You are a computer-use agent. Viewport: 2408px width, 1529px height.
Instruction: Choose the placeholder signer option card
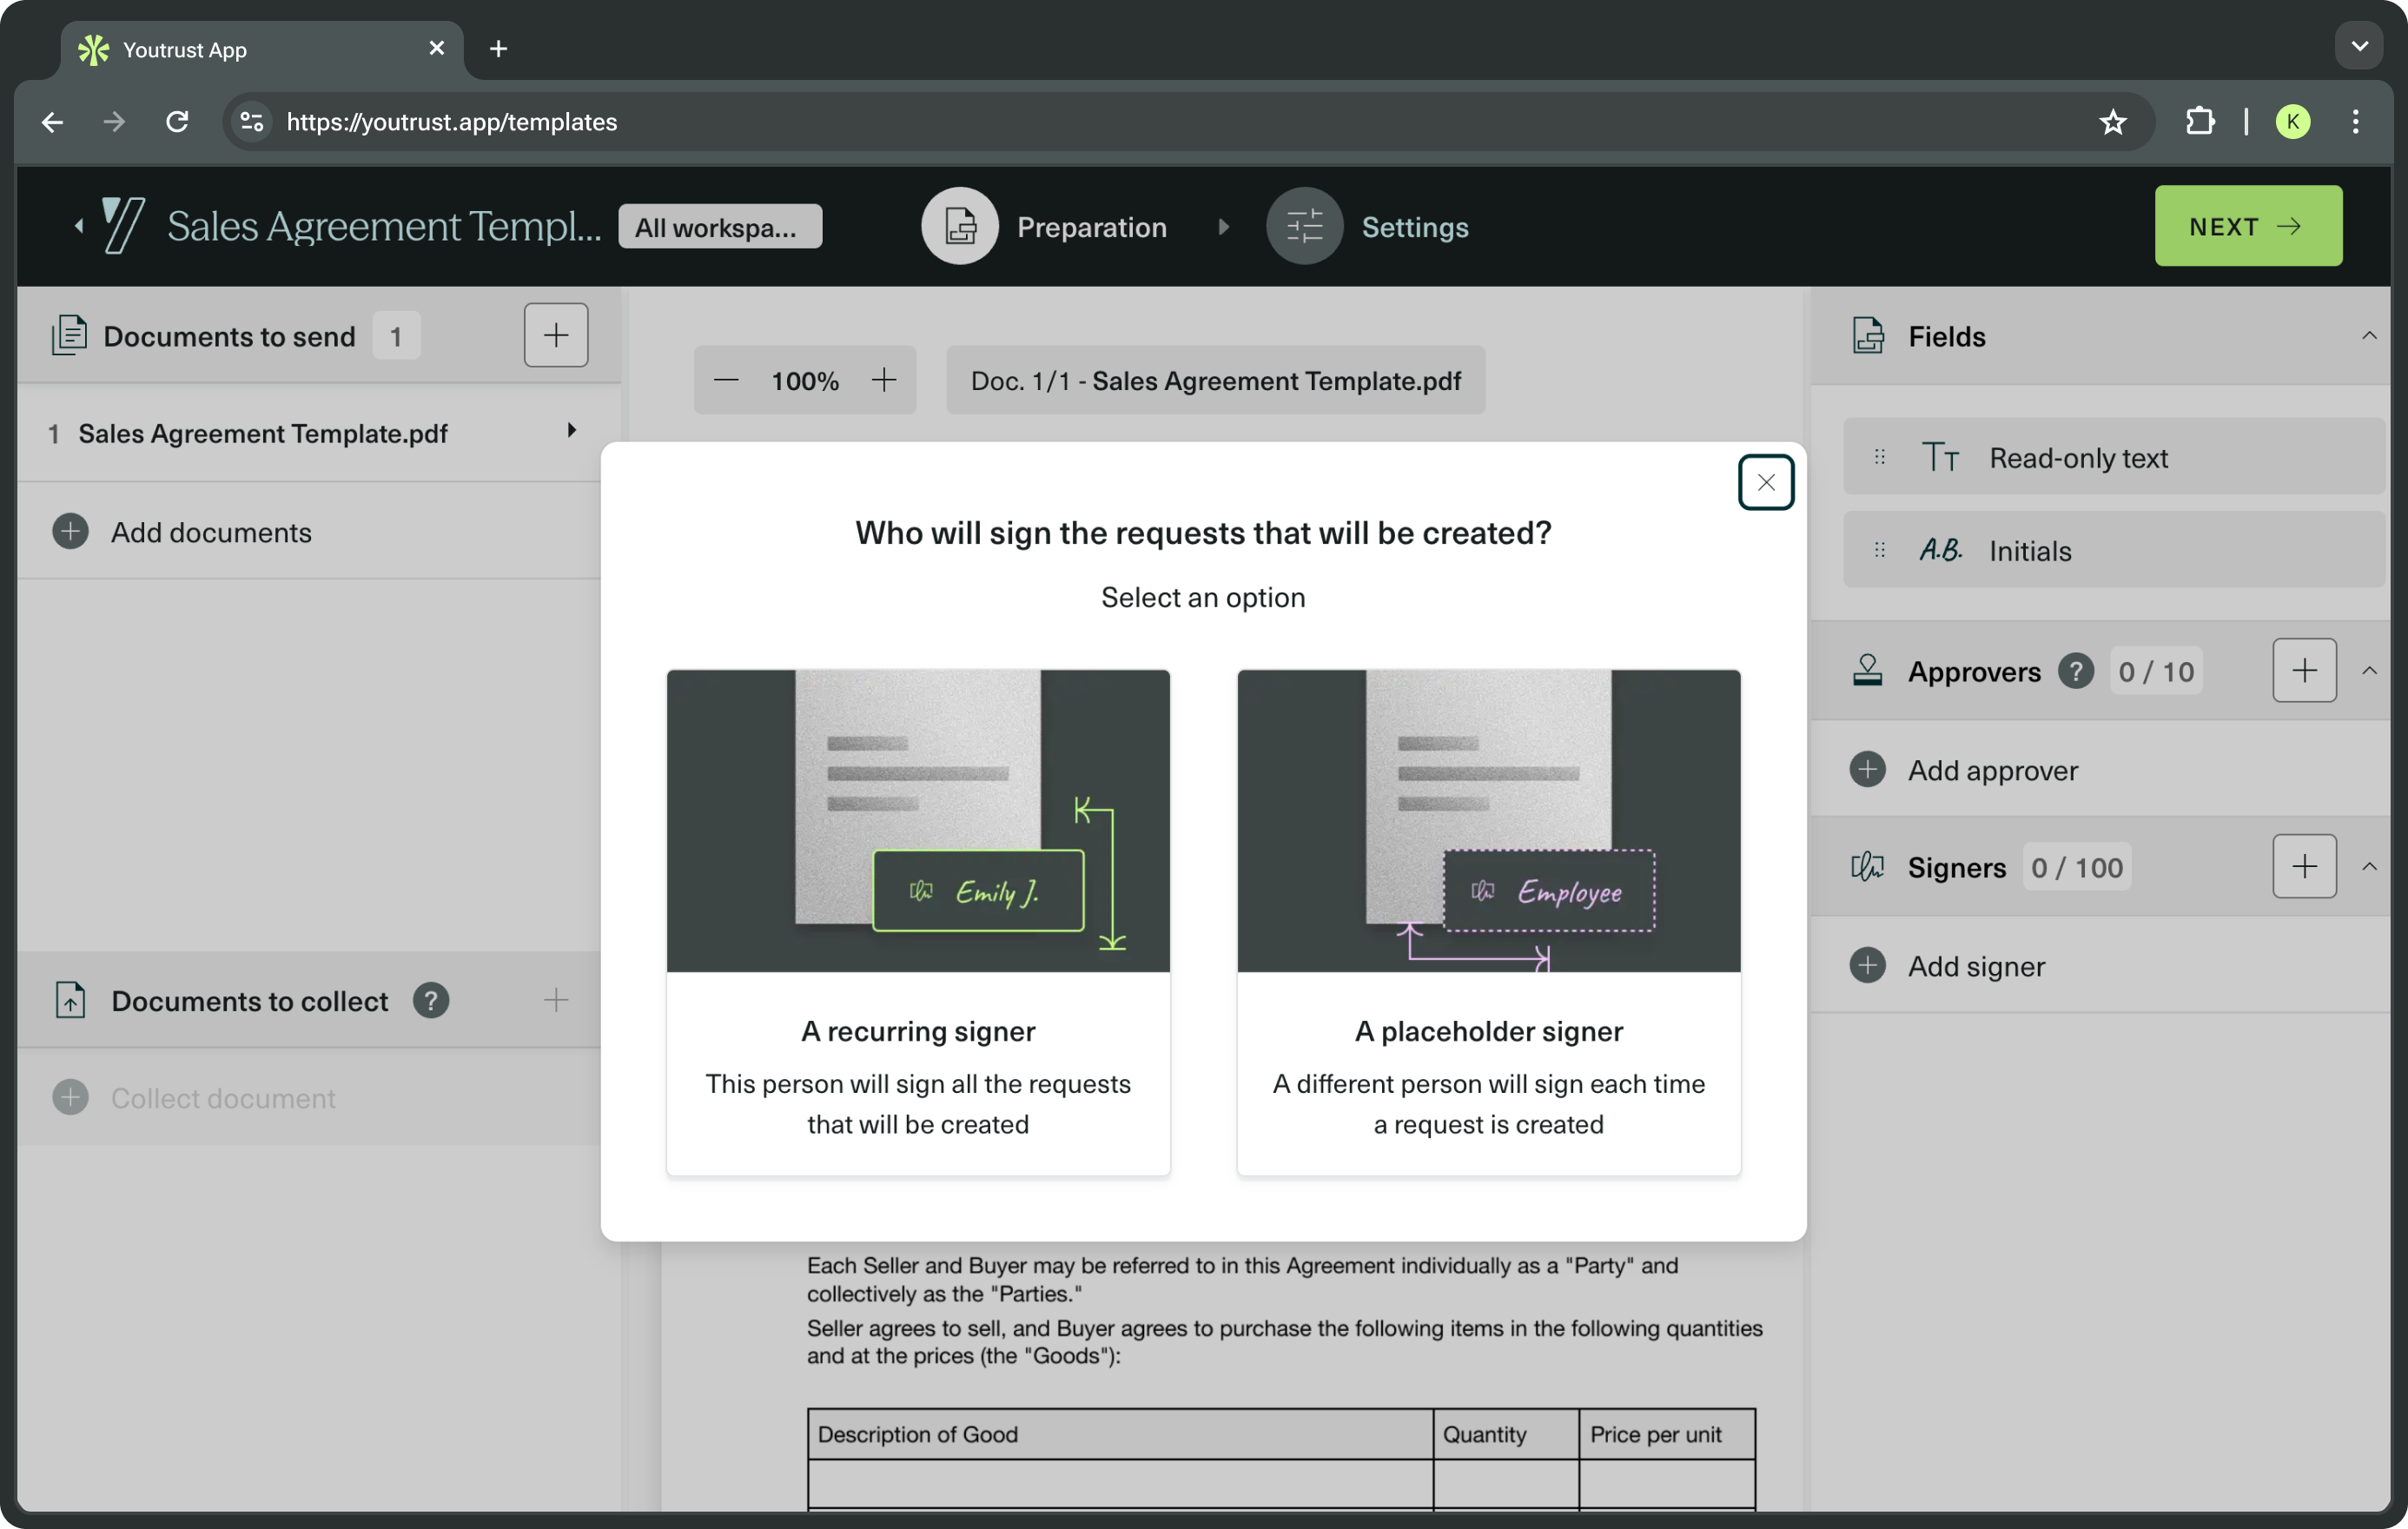coord(1488,921)
